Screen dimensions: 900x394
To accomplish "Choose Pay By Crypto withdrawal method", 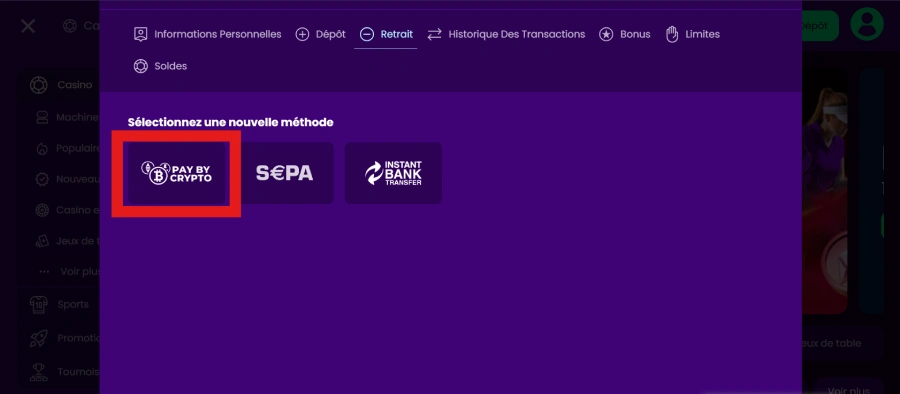I will pos(176,172).
